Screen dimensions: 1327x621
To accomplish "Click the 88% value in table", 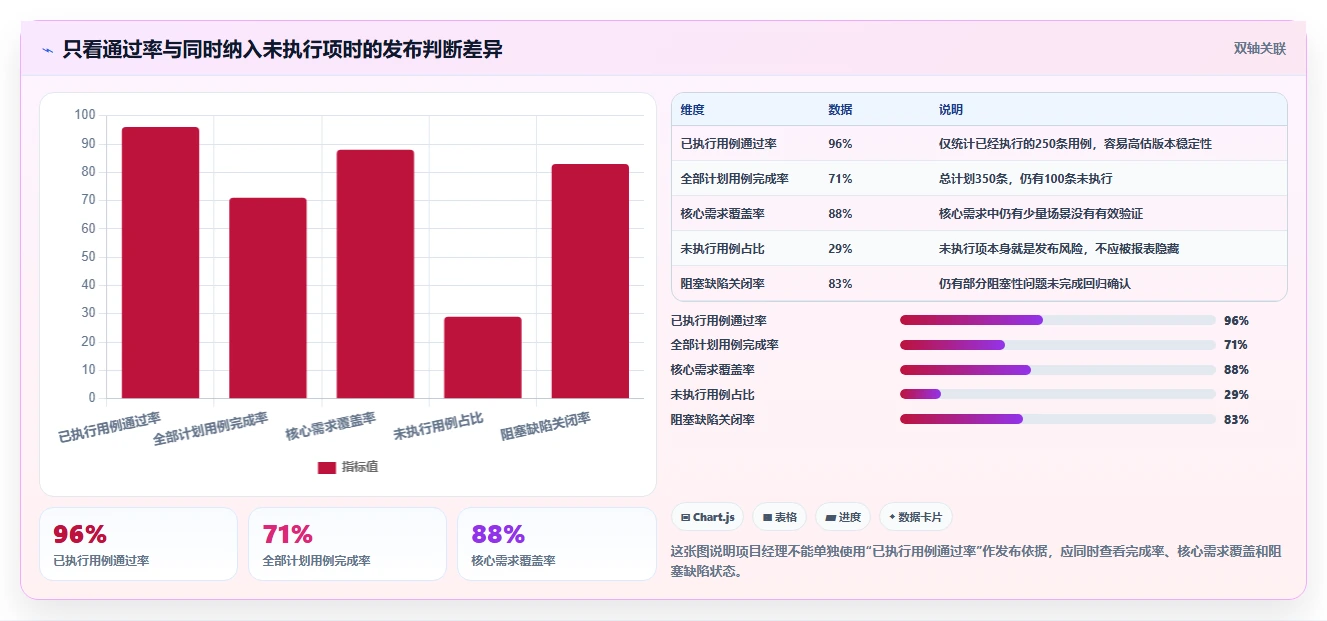I will click(840, 214).
